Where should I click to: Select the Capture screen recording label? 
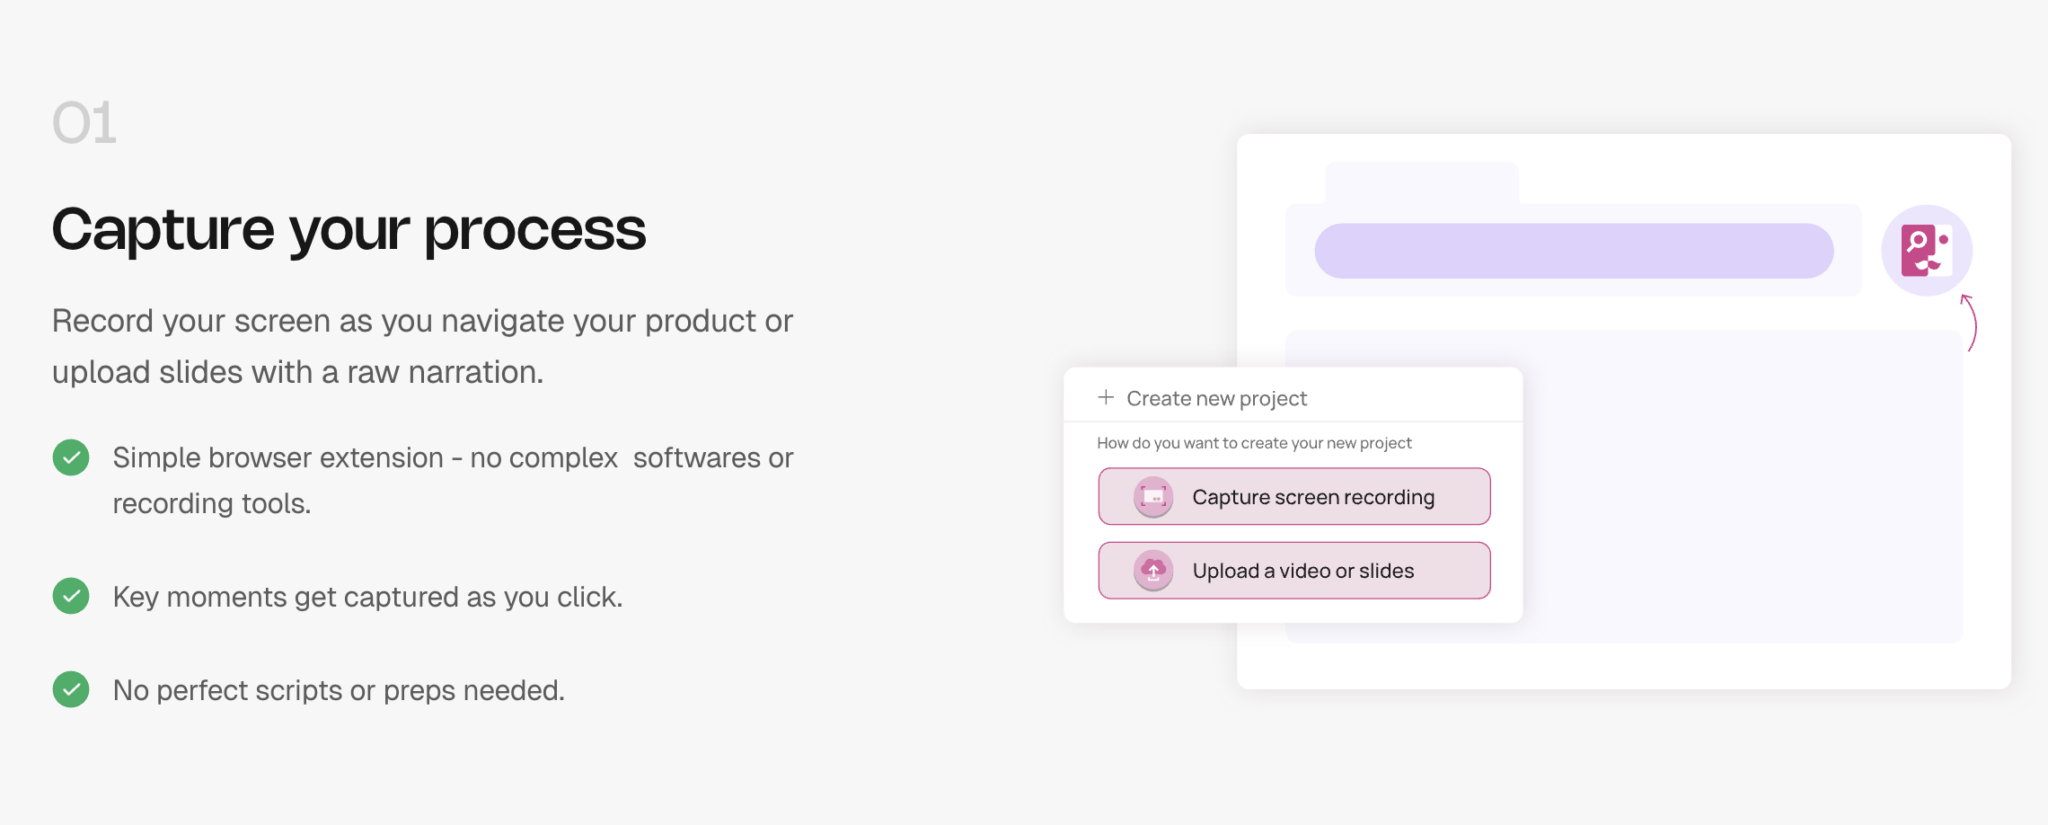pyautogui.click(x=1313, y=497)
